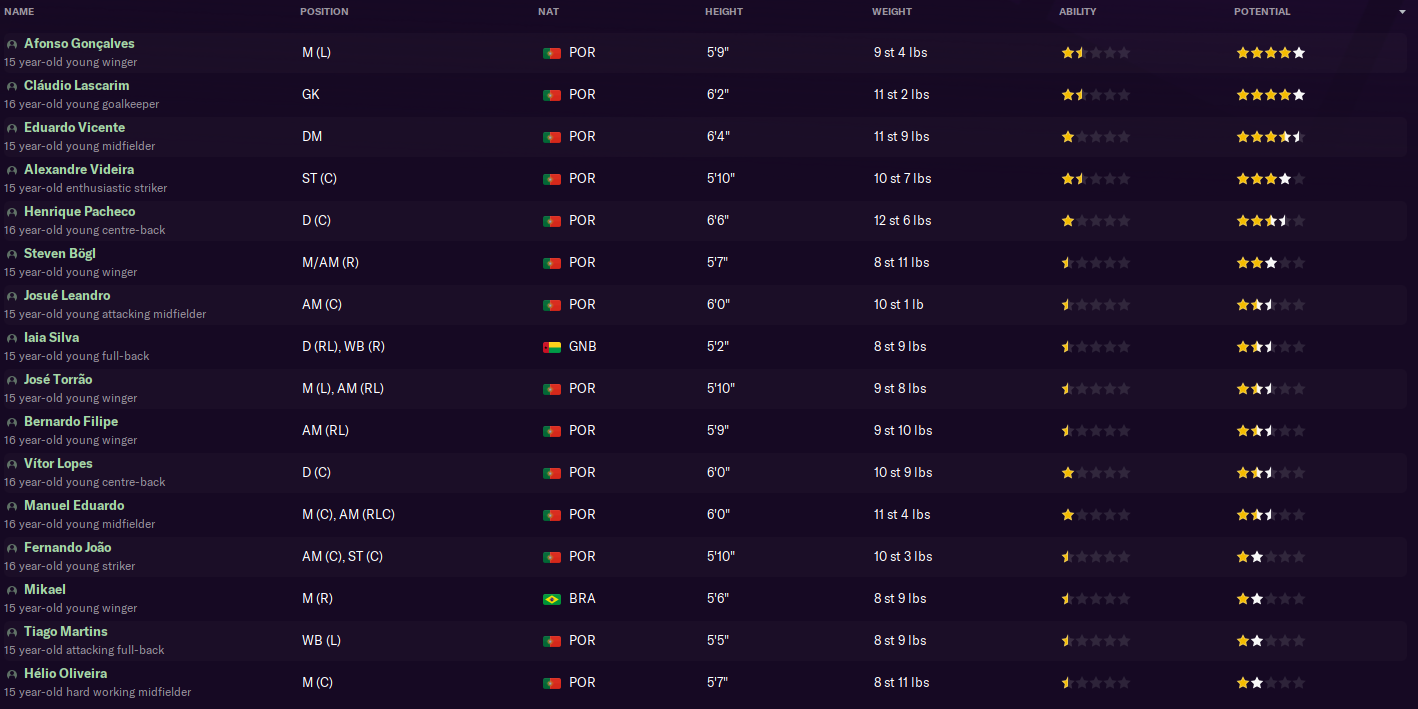Select the Manuel Eduardo player name
Image resolution: width=1418 pixels, height=709 pixels.
pyautogui.click(x=74, y=506)
